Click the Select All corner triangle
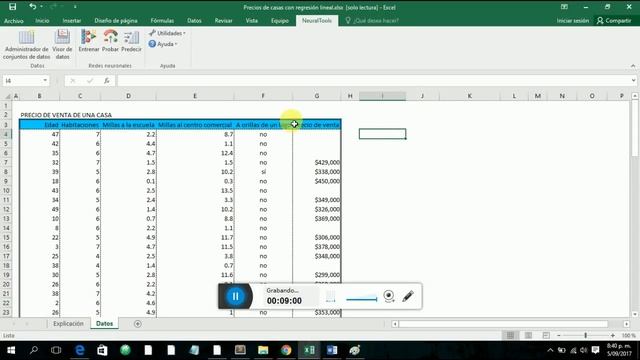This screenshot has width=640, height=360. coord(7,96)
